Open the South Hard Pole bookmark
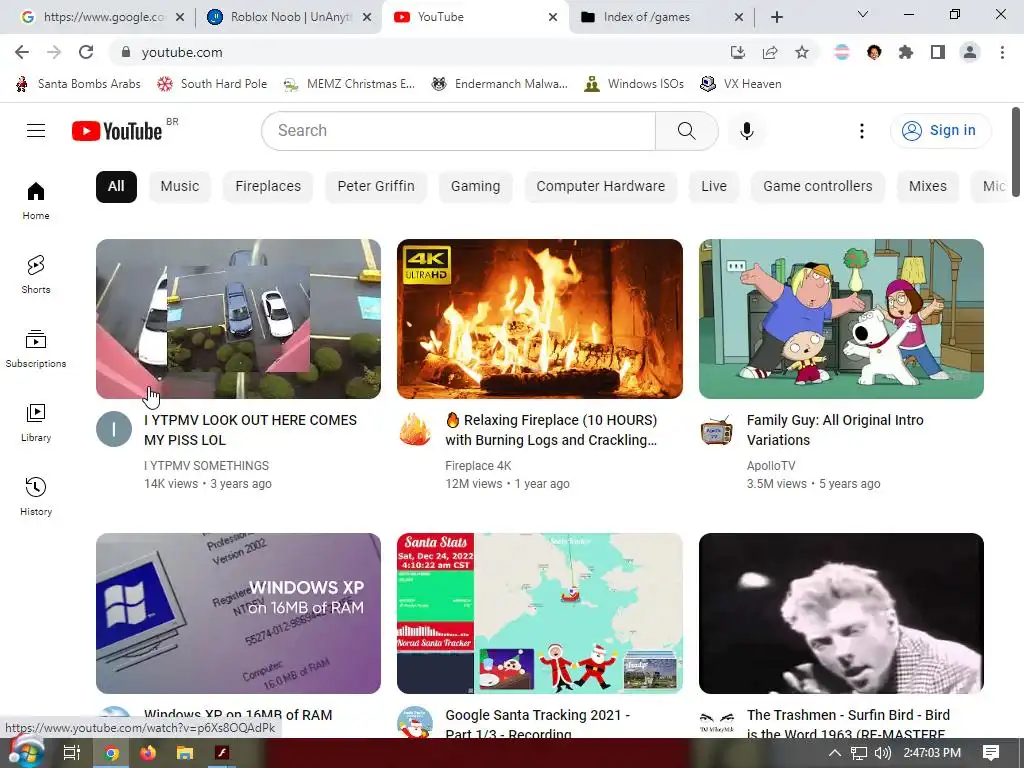Image resolution: width=1024 pixels, height=768 pixels. click(213, 84)
